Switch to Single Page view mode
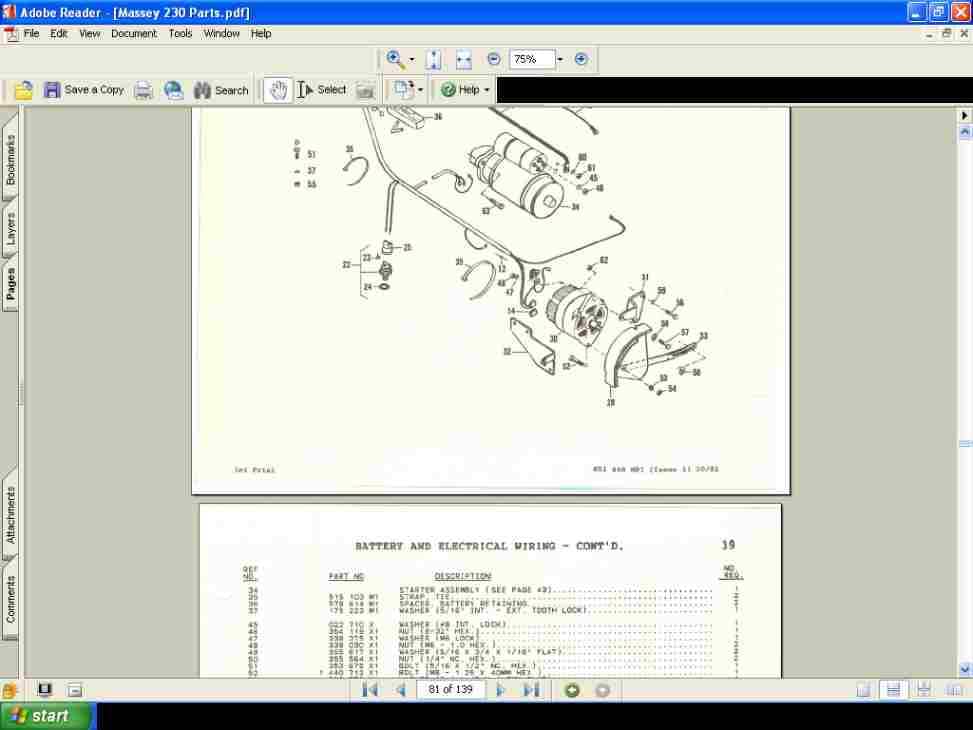The width and height of the screenshot is (973, 730). click(x=862, y=689)
